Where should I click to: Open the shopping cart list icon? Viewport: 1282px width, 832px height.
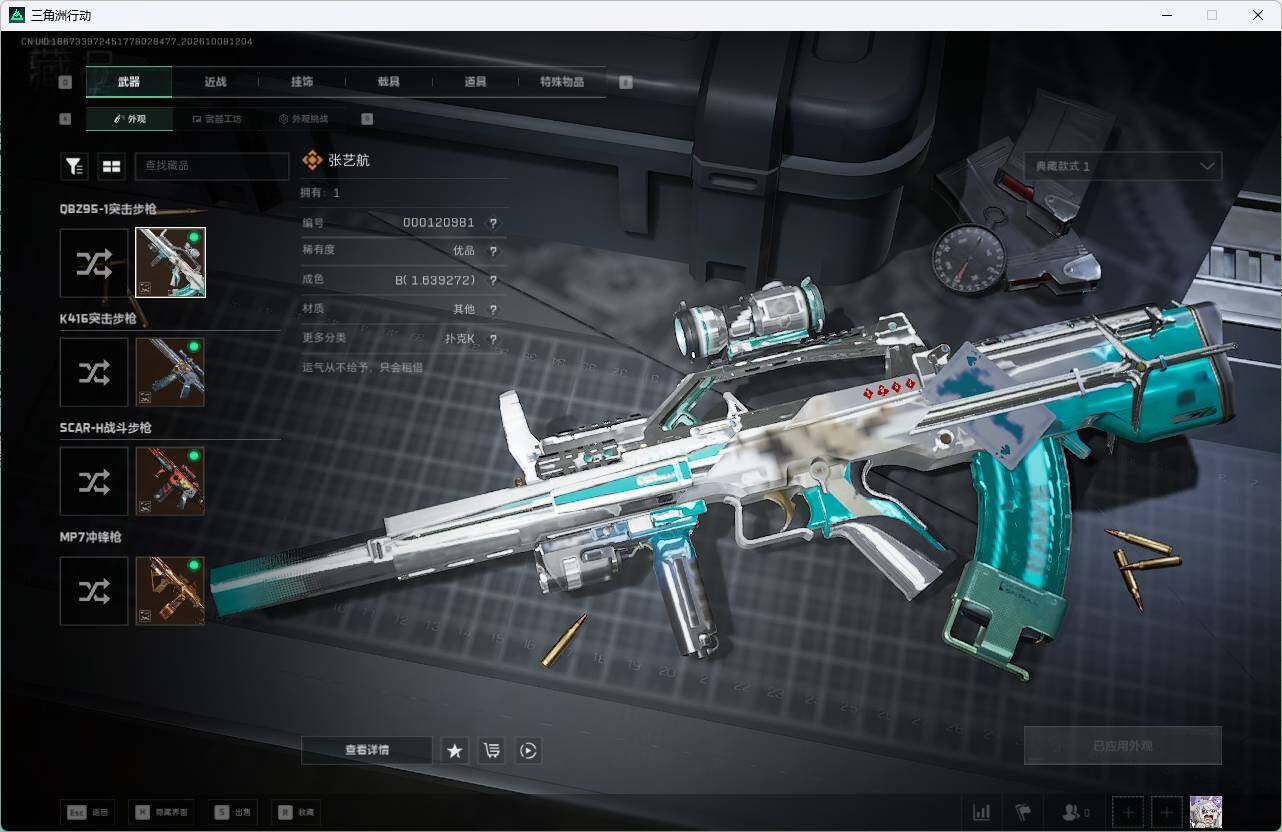(491, 750)
